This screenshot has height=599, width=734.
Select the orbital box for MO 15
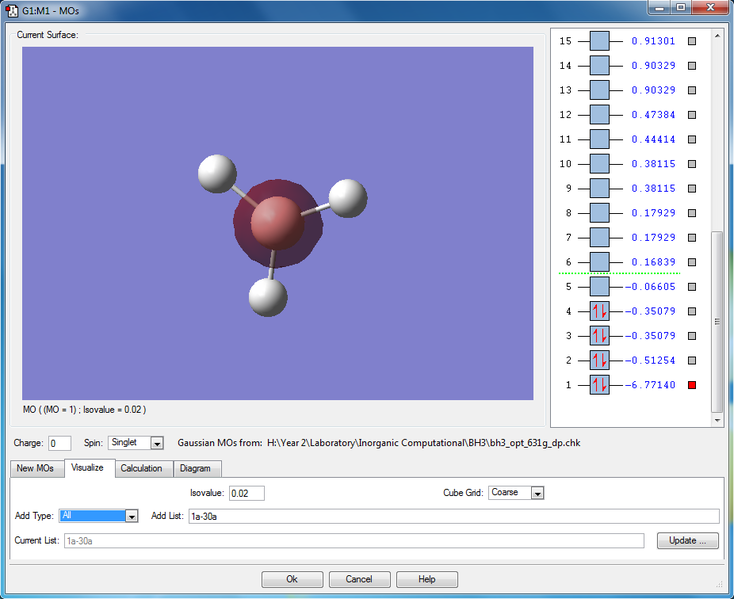(599, 41)
